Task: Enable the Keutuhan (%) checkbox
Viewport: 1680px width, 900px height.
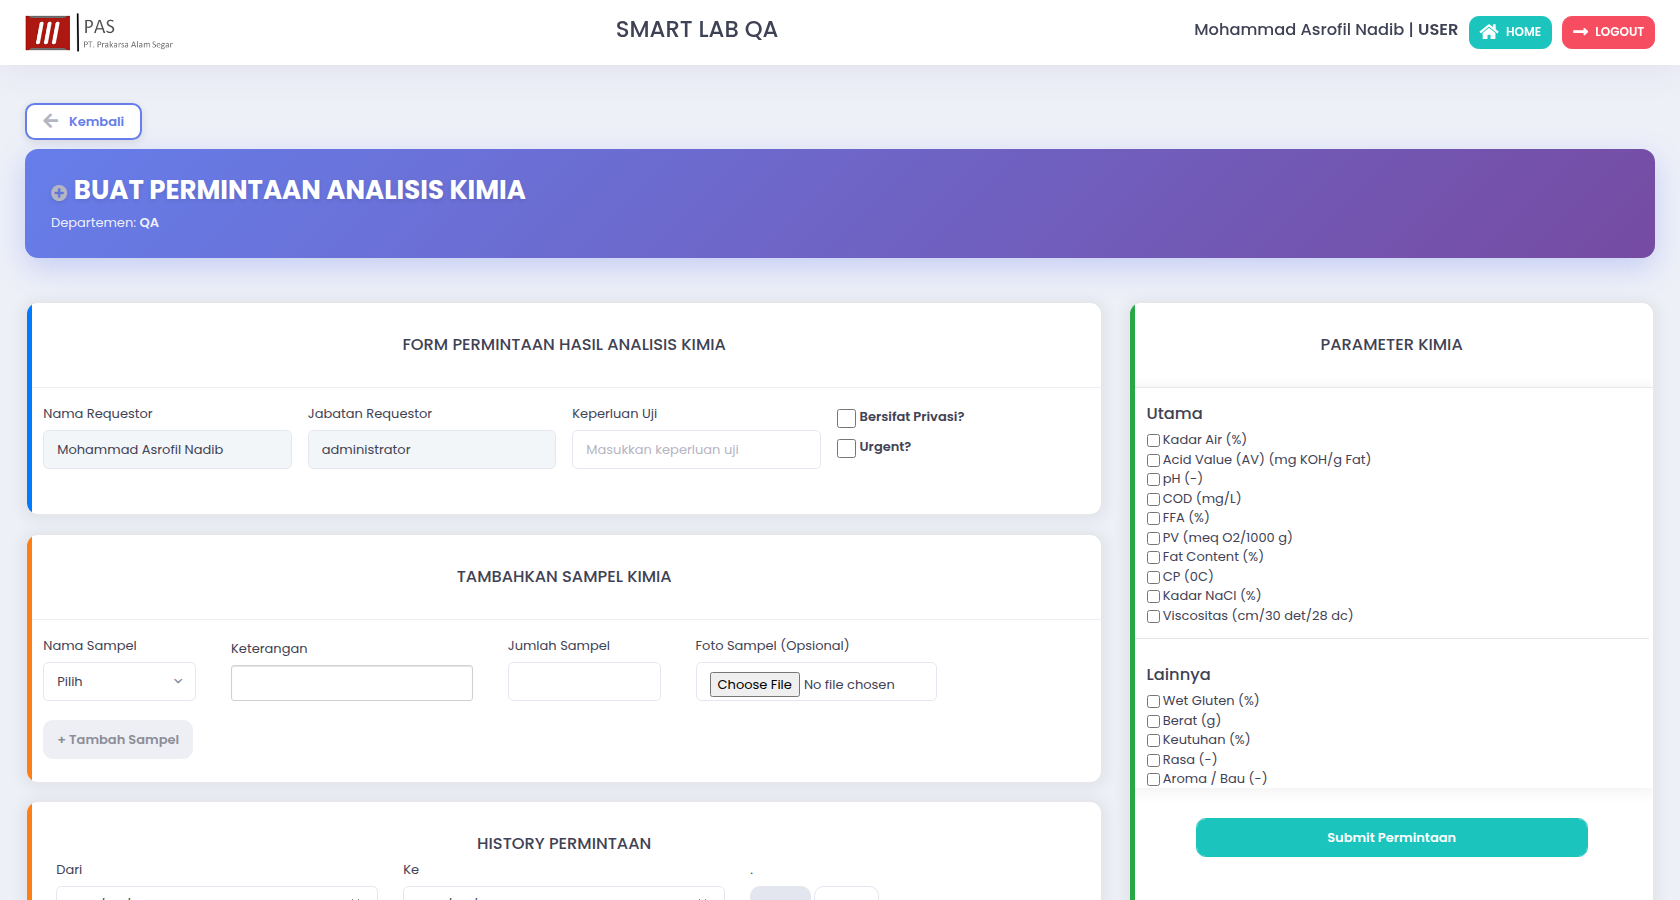Action: click(x=1153, y=740)
